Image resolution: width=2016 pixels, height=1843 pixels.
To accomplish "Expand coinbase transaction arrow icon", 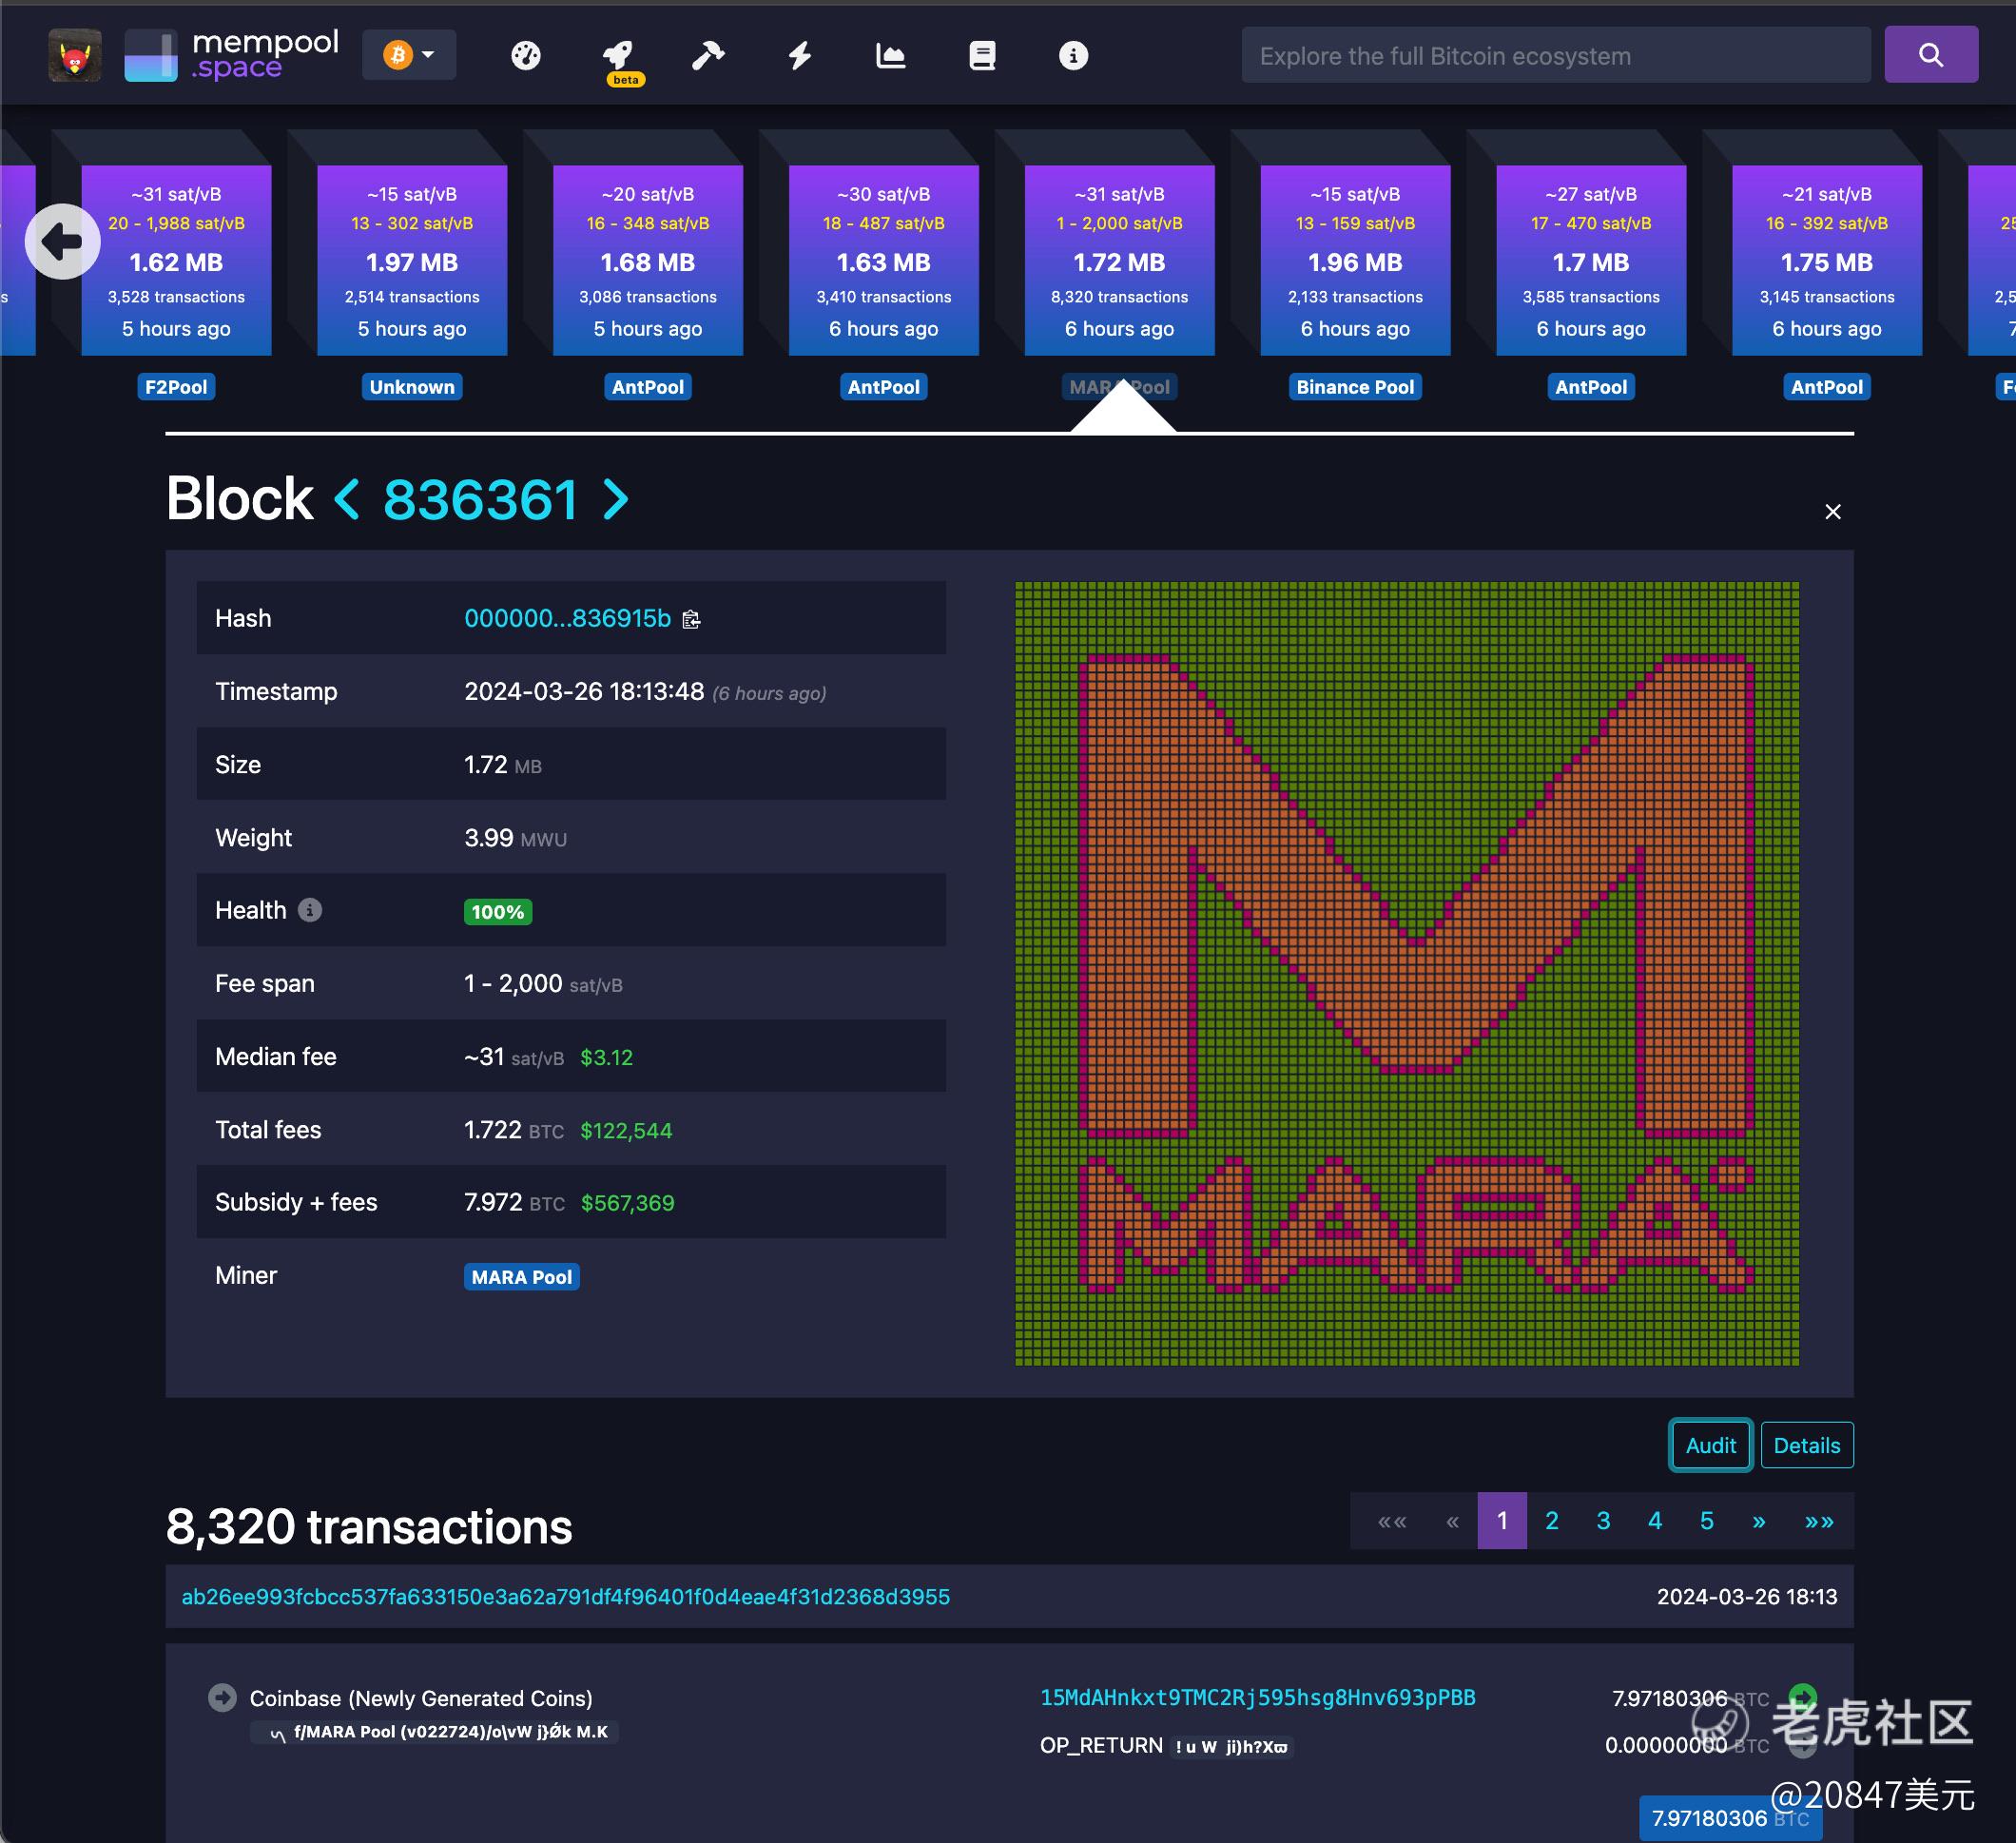I will (x=222, y=1697).
